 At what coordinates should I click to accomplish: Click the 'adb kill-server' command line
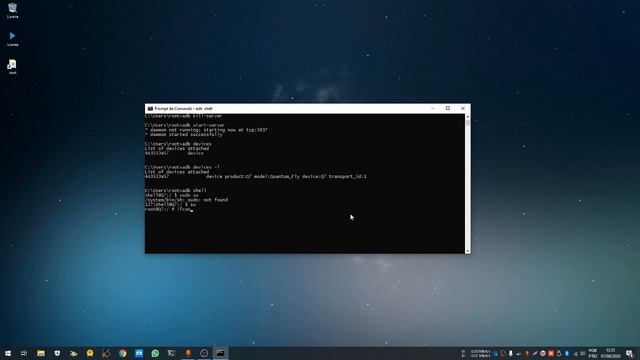pos(183,116)
